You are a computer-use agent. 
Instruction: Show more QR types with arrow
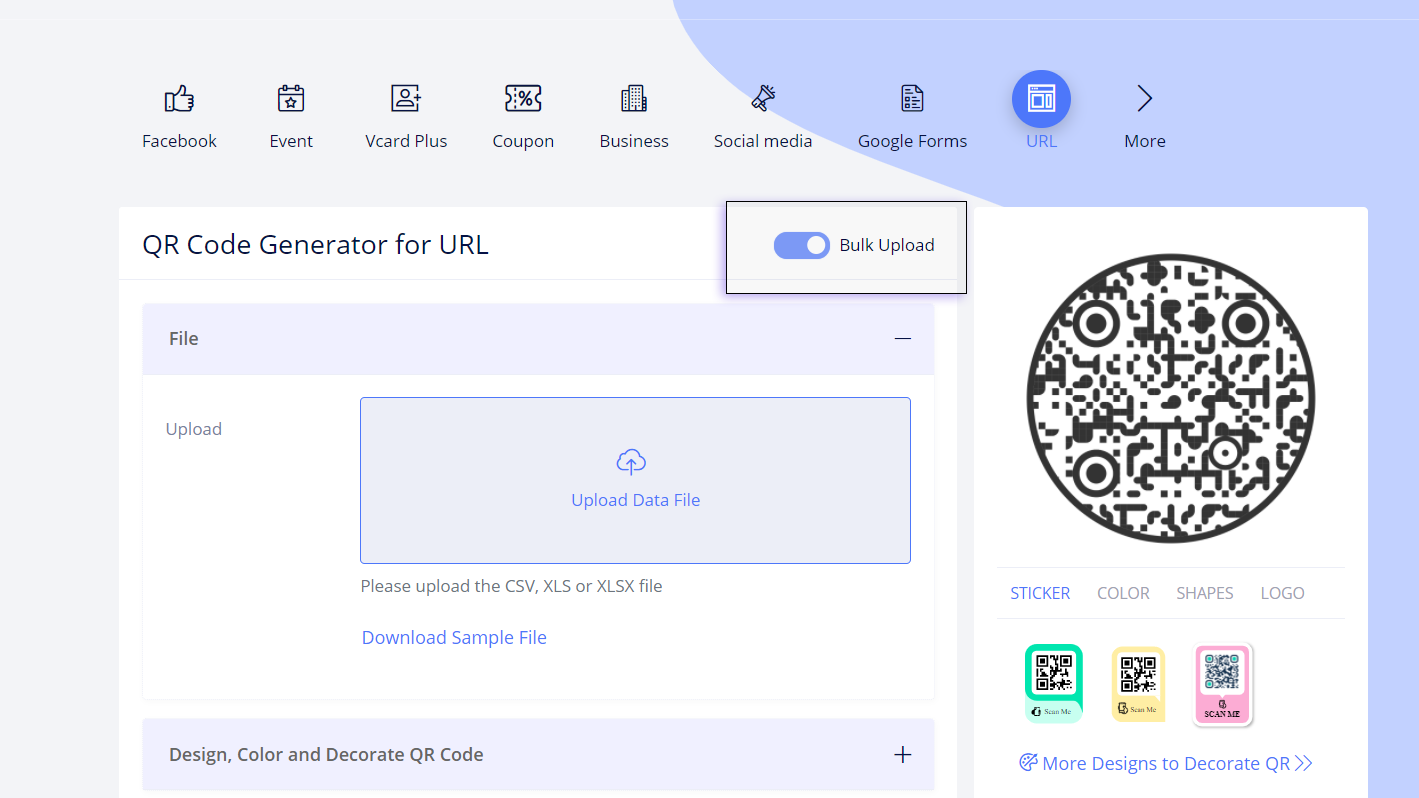click(x=1144, y=99)
